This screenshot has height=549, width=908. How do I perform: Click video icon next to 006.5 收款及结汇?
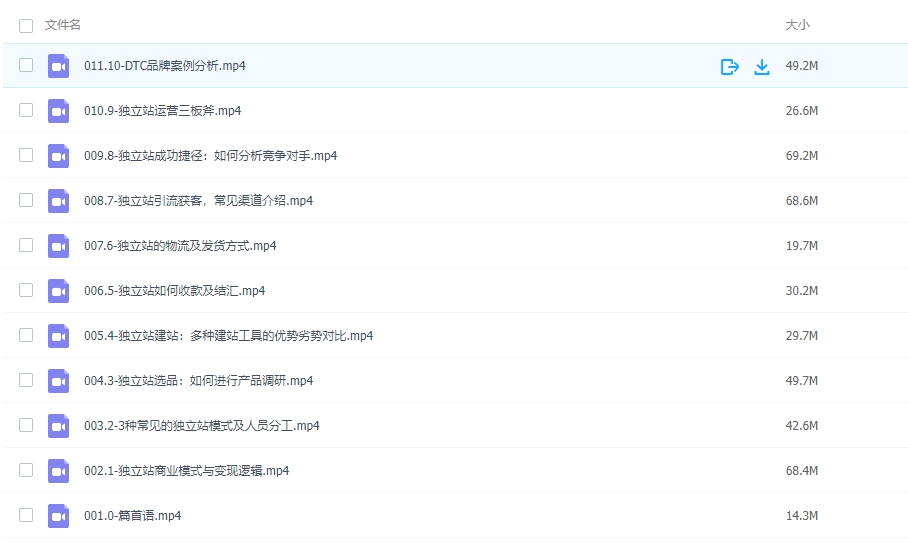click(x=58, y=291)
